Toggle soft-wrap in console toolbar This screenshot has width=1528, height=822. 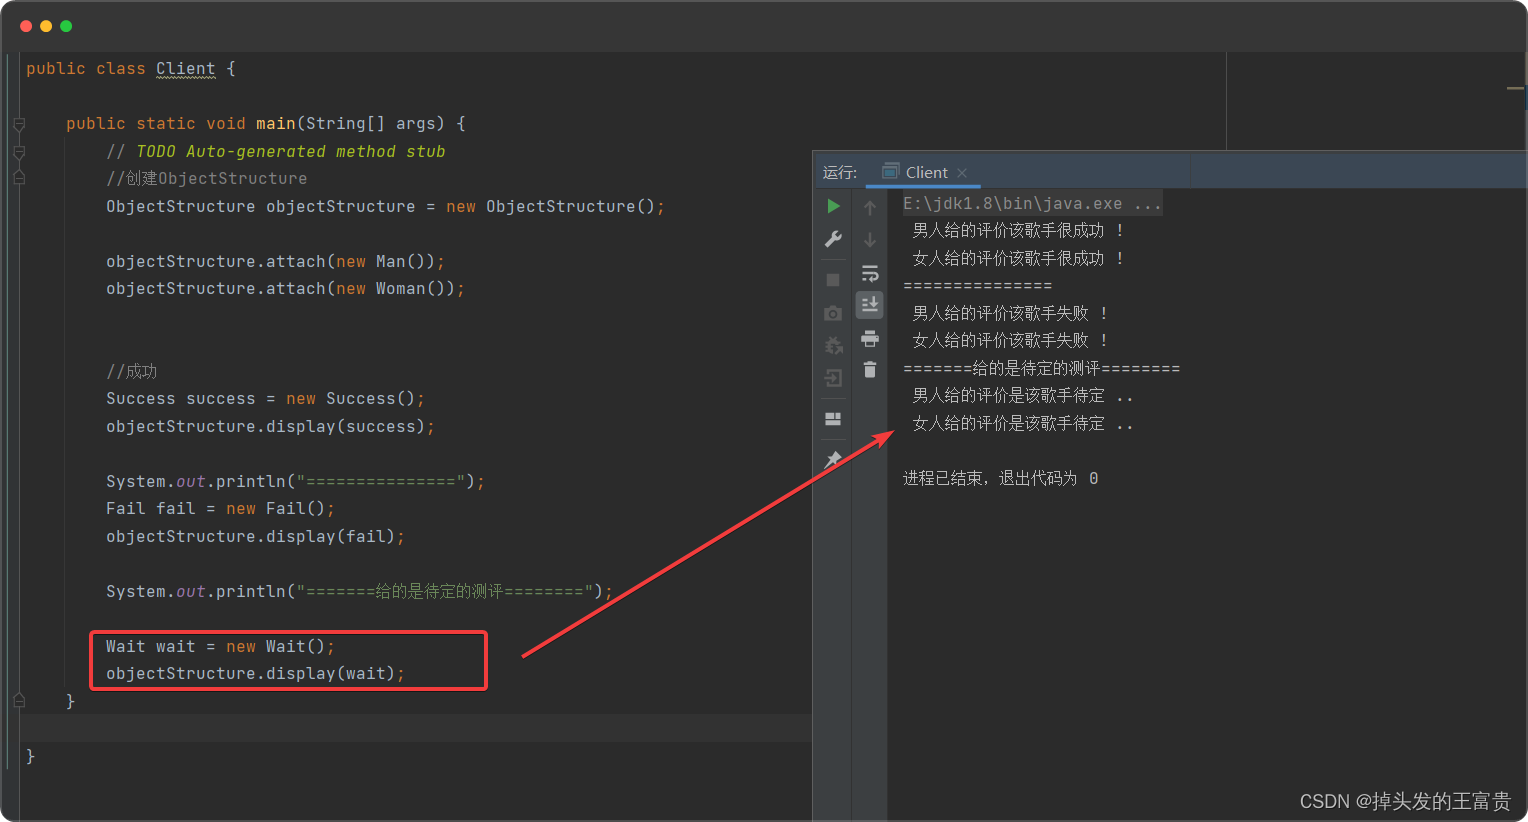[x=870, y=273]
